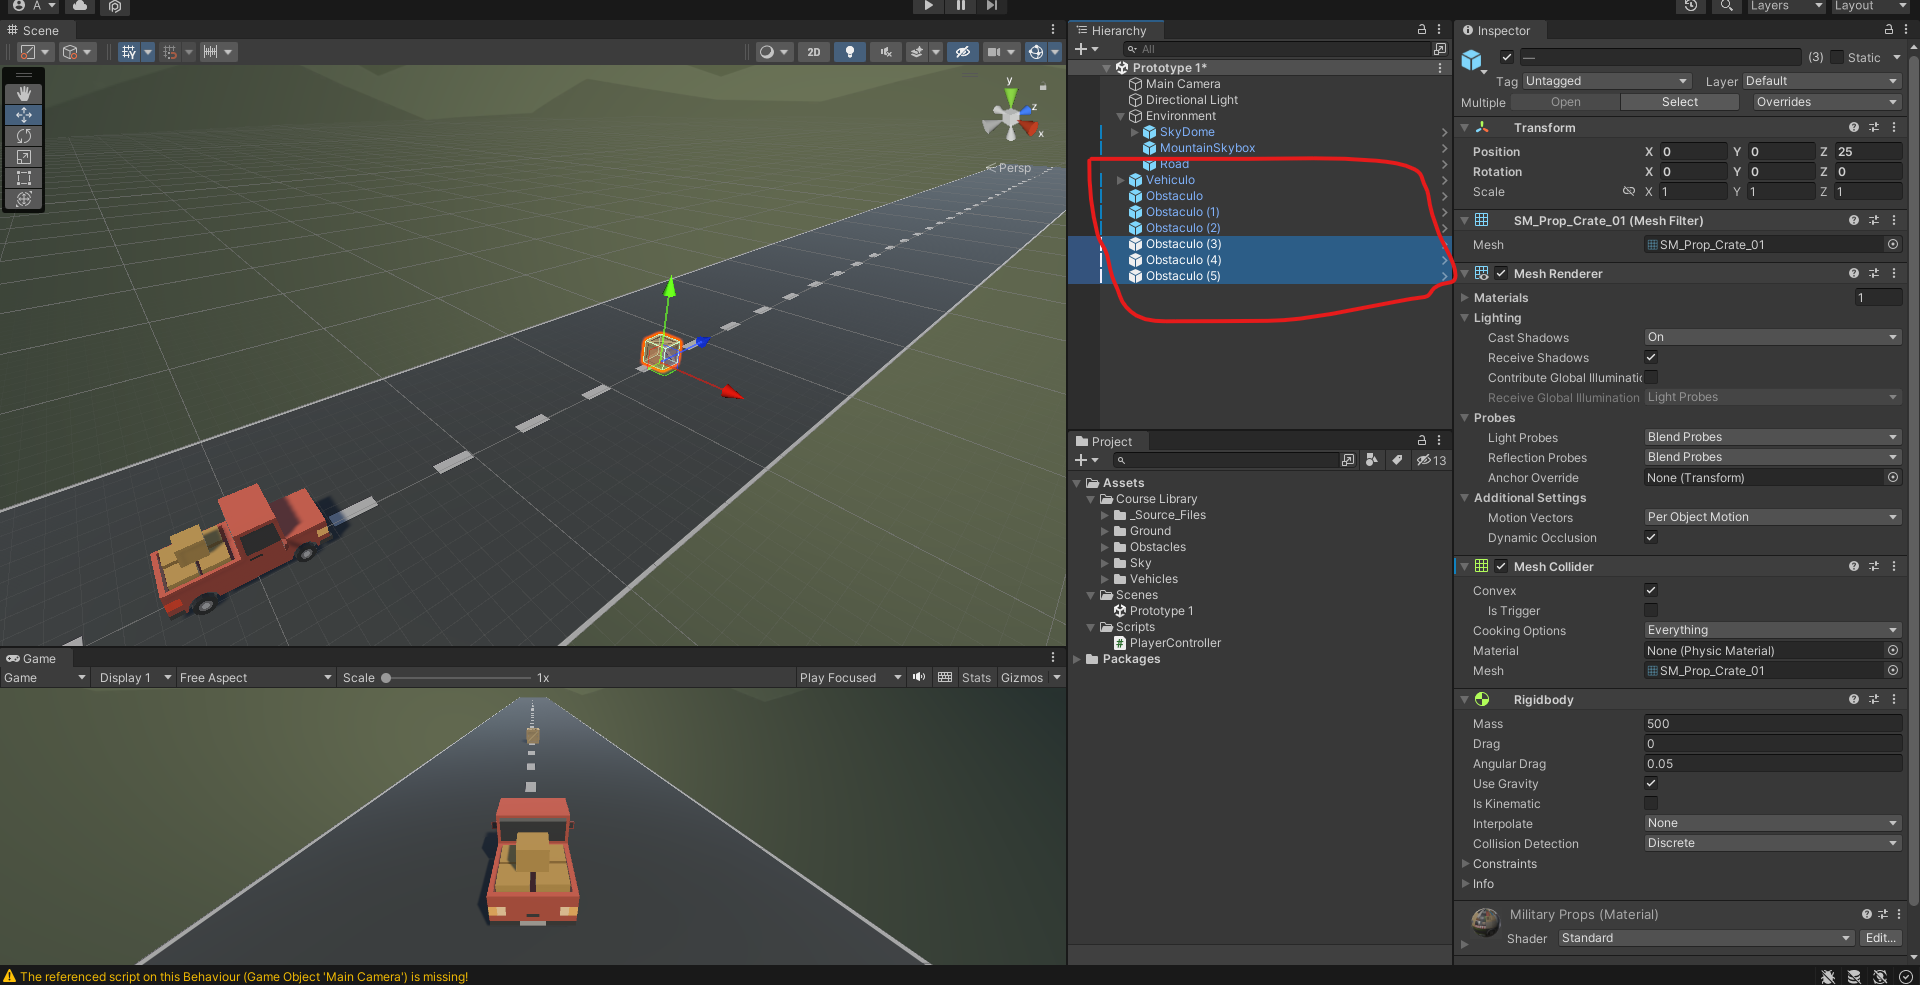
Task: Click the Game view Scale slider
Action: click(457, 678)
